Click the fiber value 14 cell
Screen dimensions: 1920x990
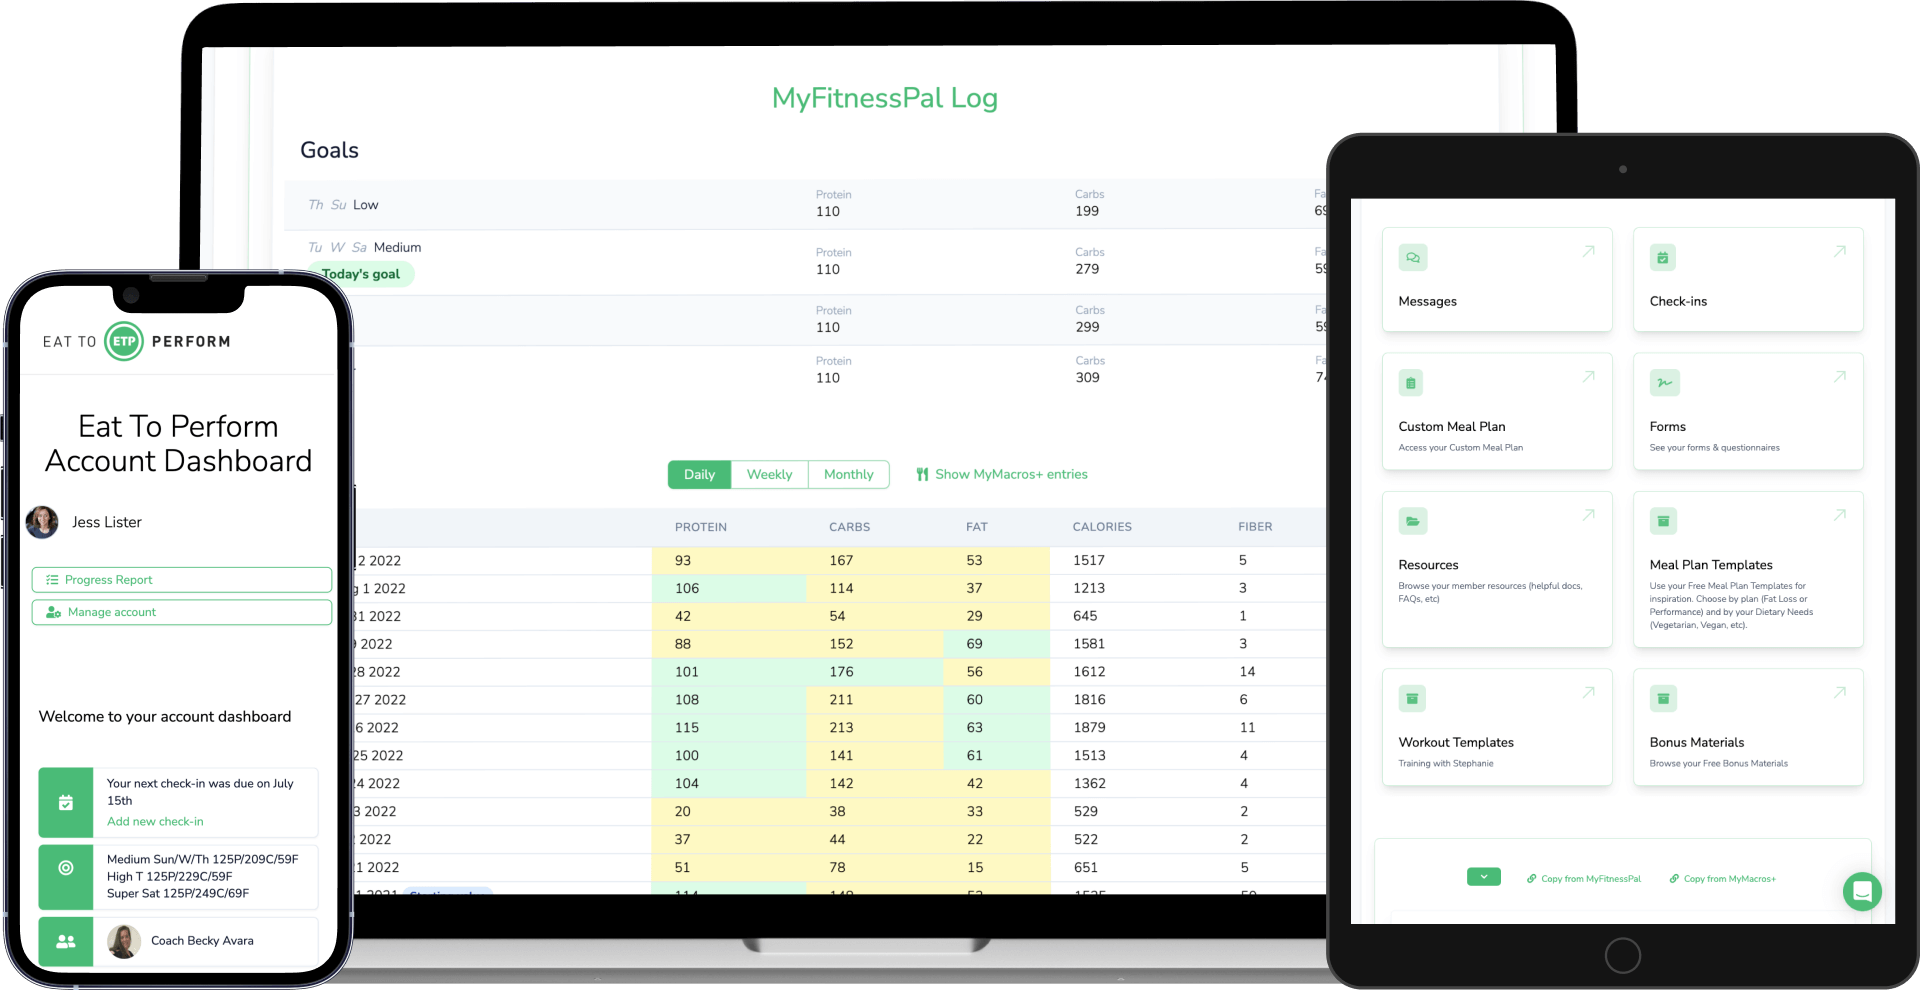pos(1247,672)
